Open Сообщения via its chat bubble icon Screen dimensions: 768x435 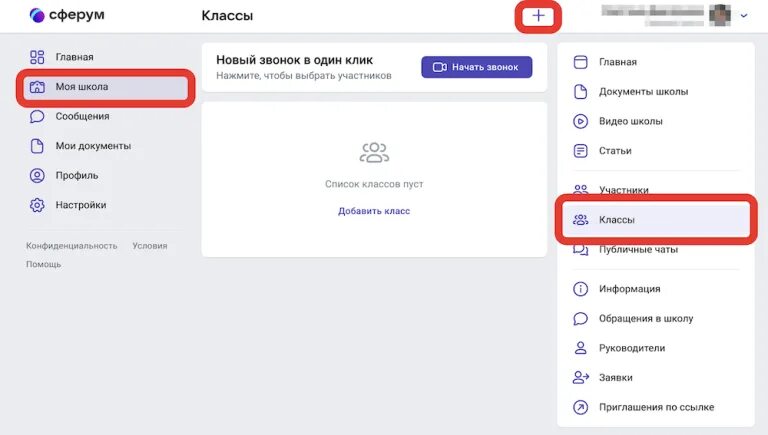click(37, 116)
